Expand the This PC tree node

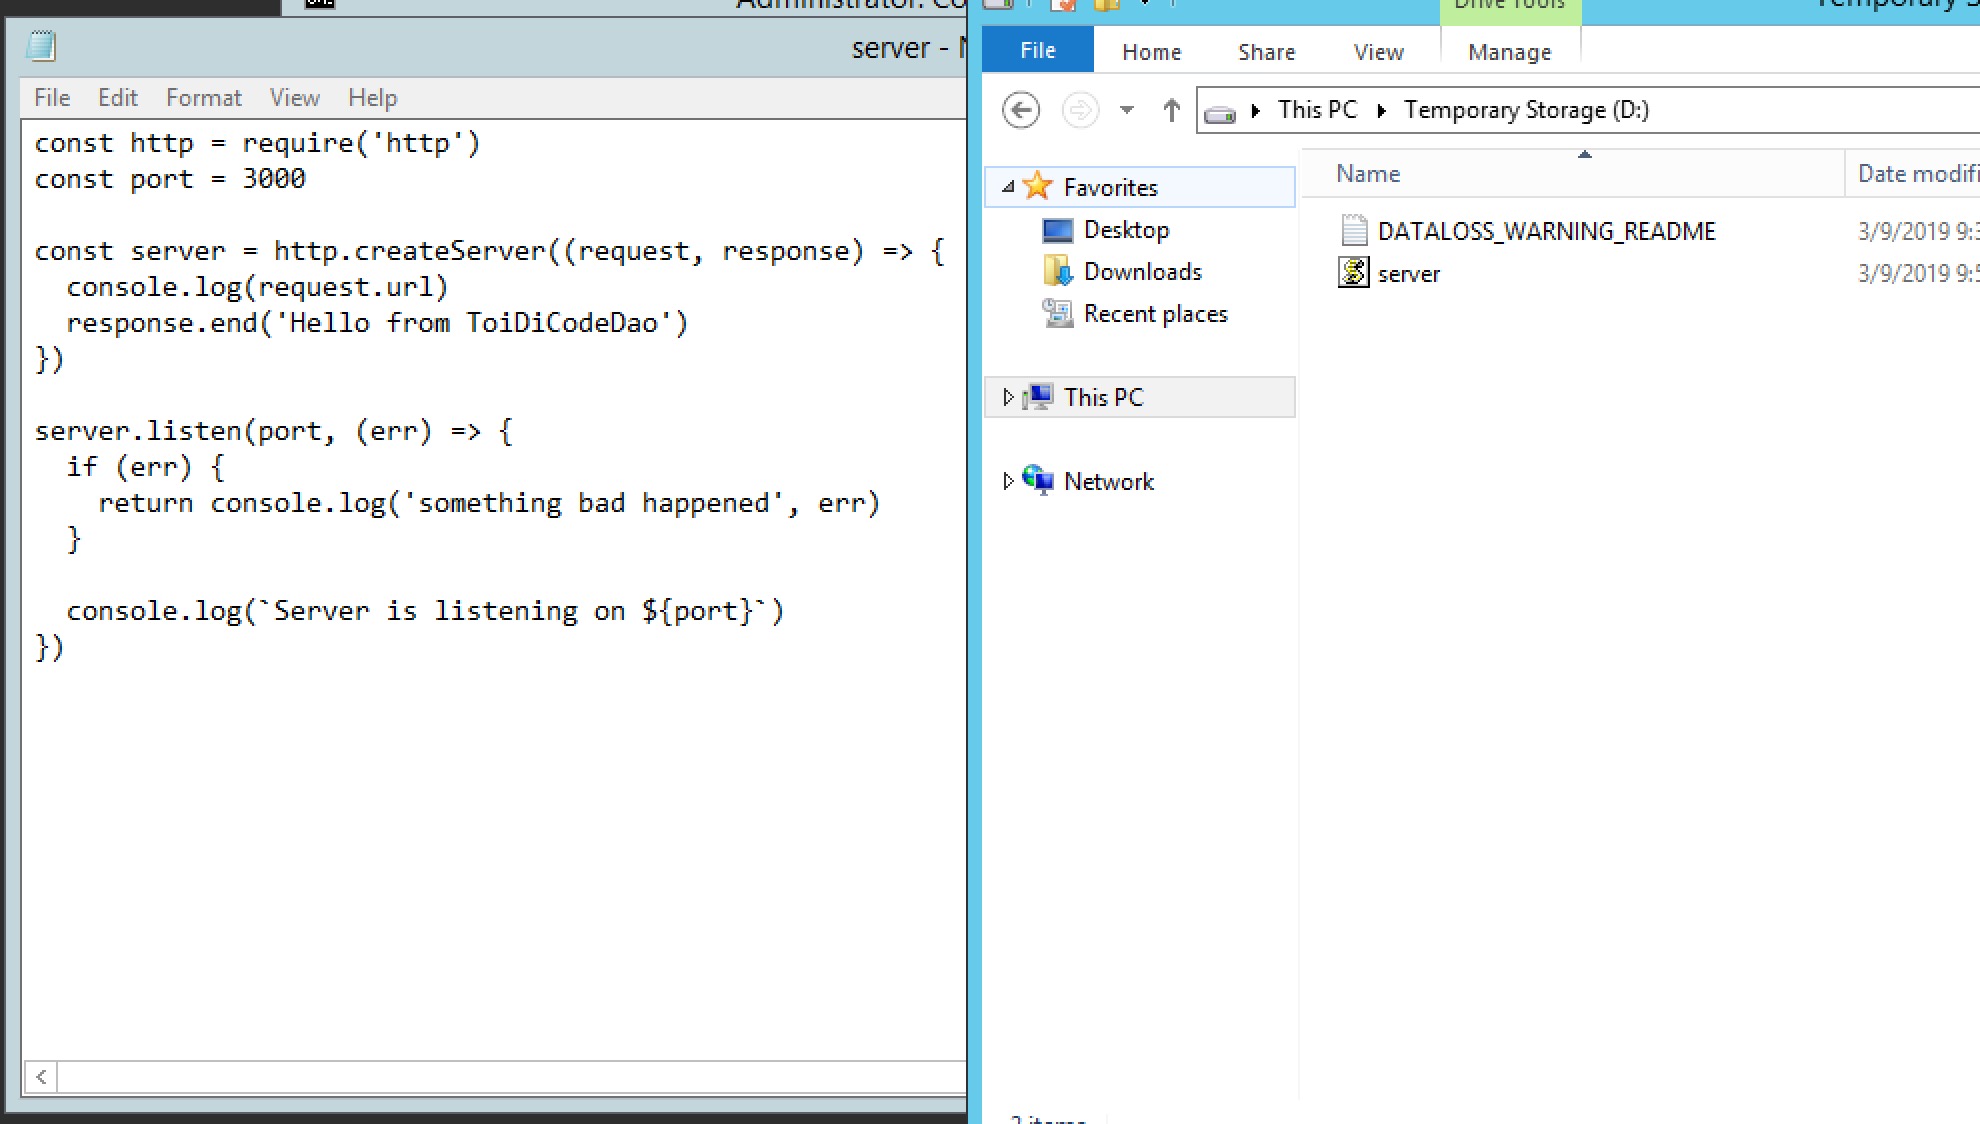pos(1007,397)
